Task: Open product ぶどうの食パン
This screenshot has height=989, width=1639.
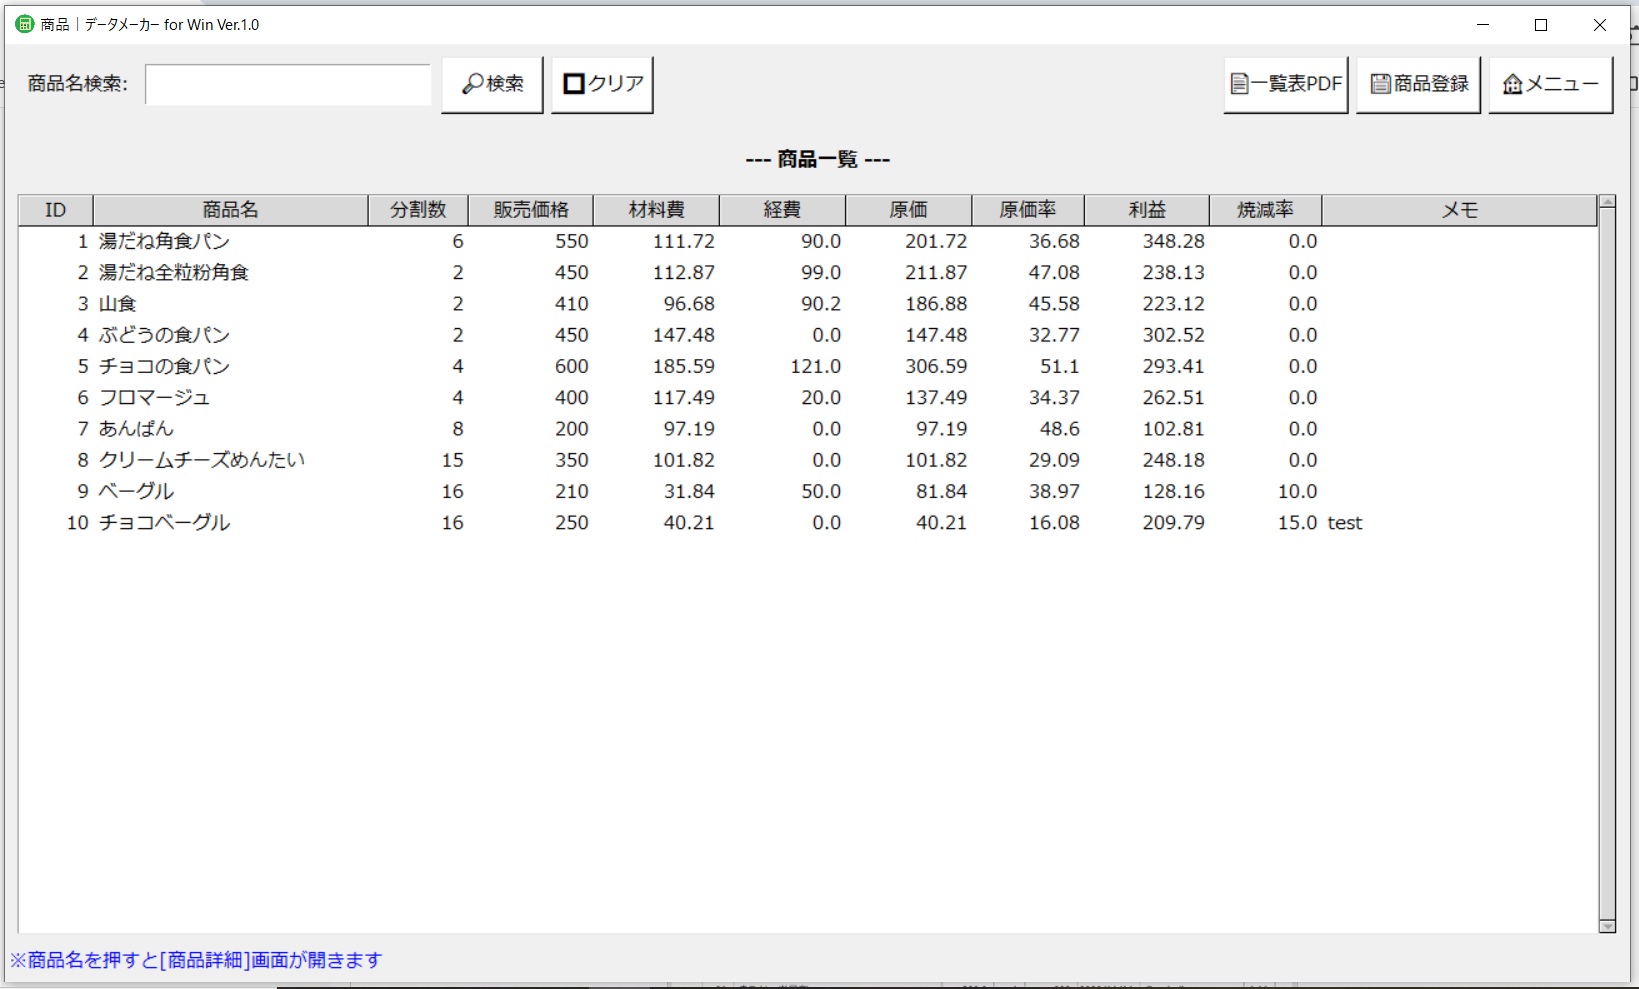Action: coord(164,335)
